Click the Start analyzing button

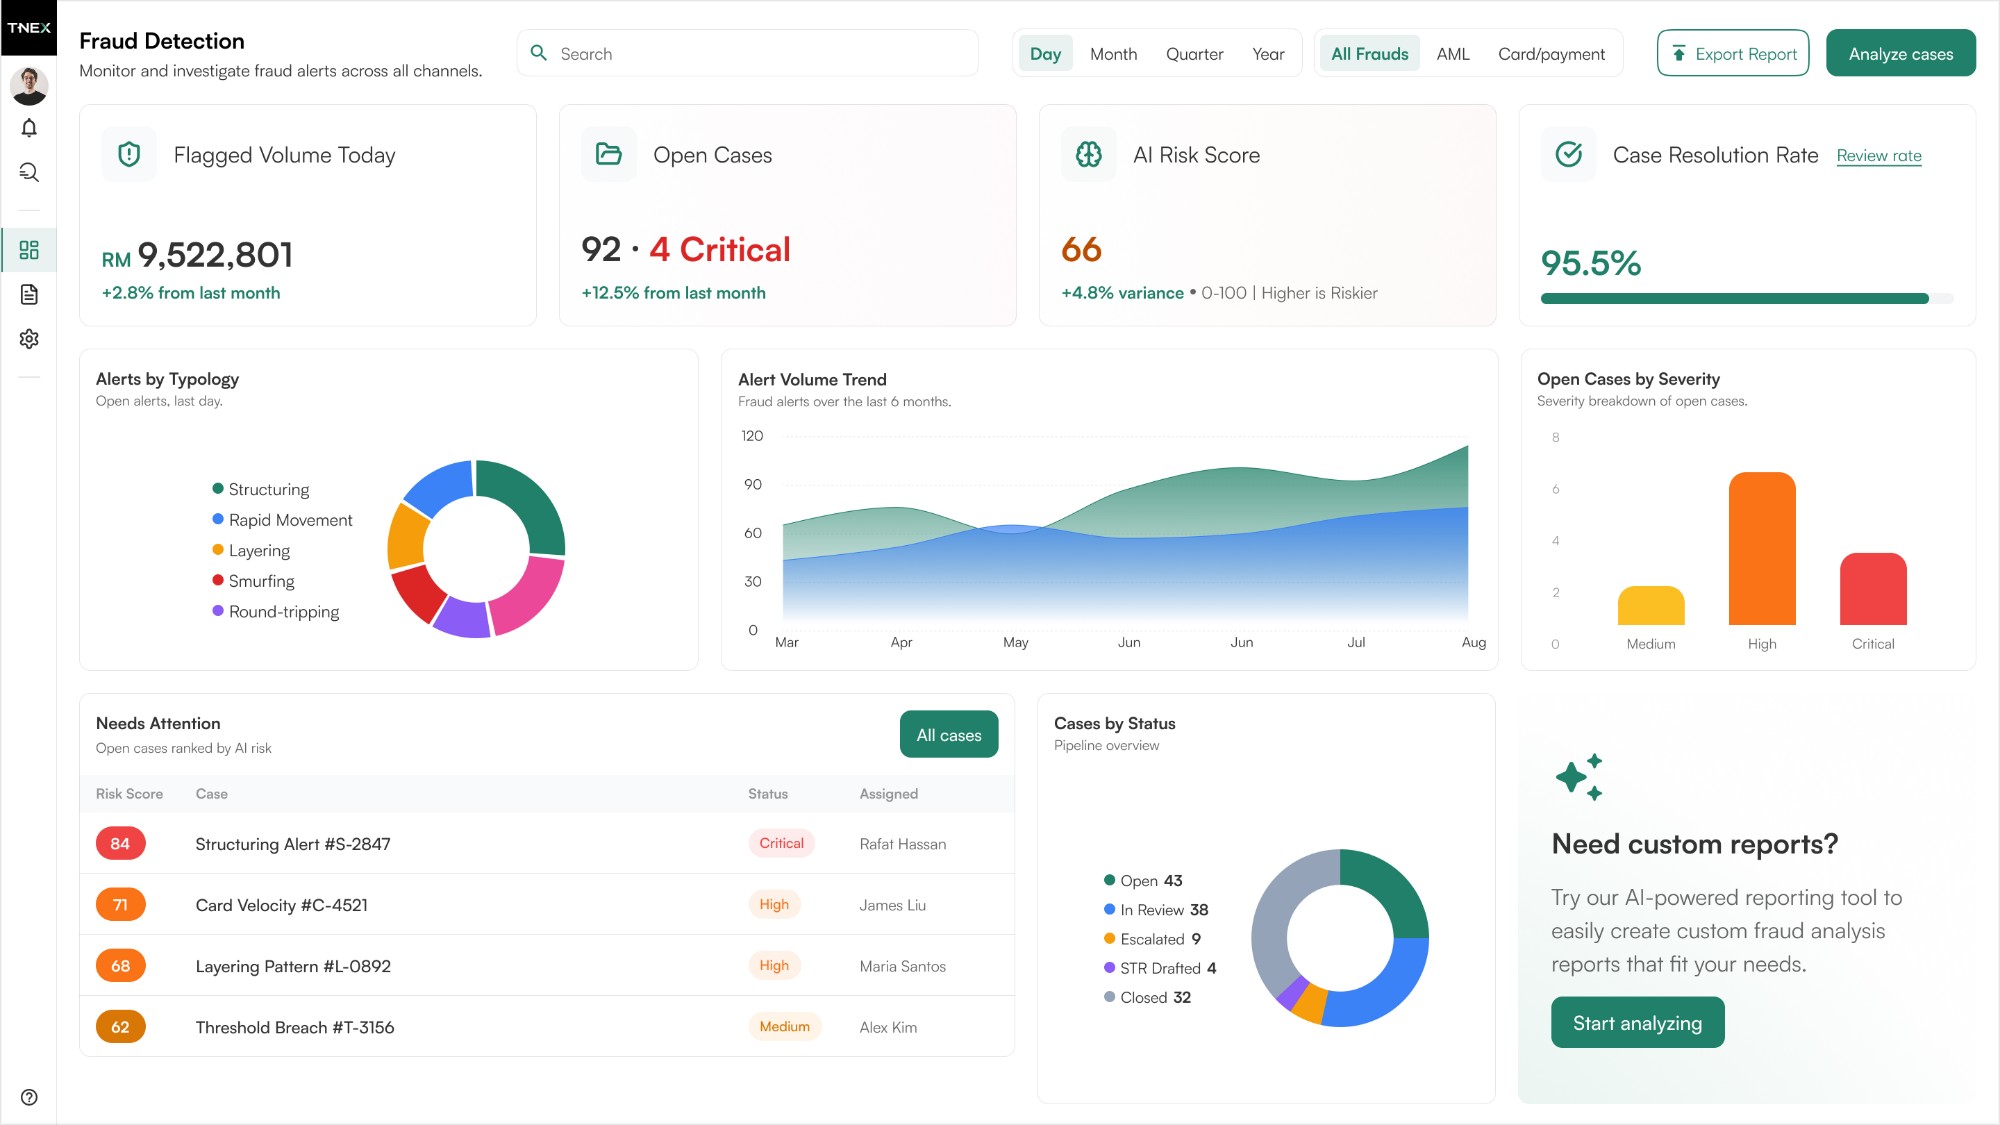pyautogui.click(x=1637, y=1022)
